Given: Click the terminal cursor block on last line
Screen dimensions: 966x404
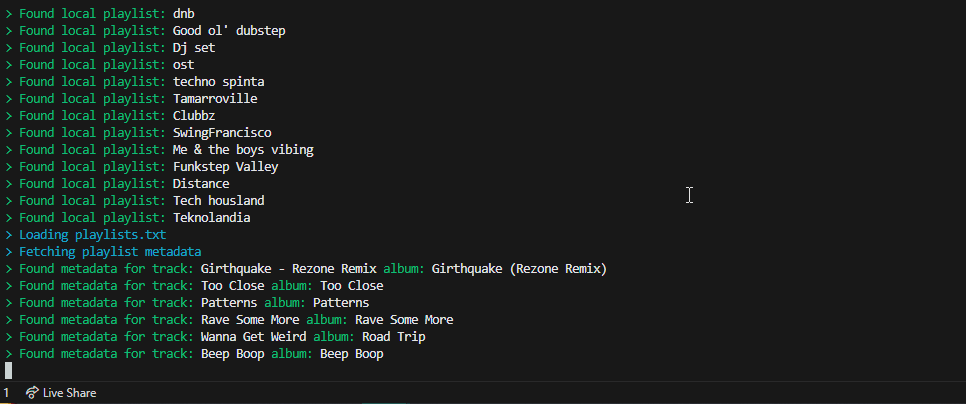Looking at the screenshot, I should point(9,370).
